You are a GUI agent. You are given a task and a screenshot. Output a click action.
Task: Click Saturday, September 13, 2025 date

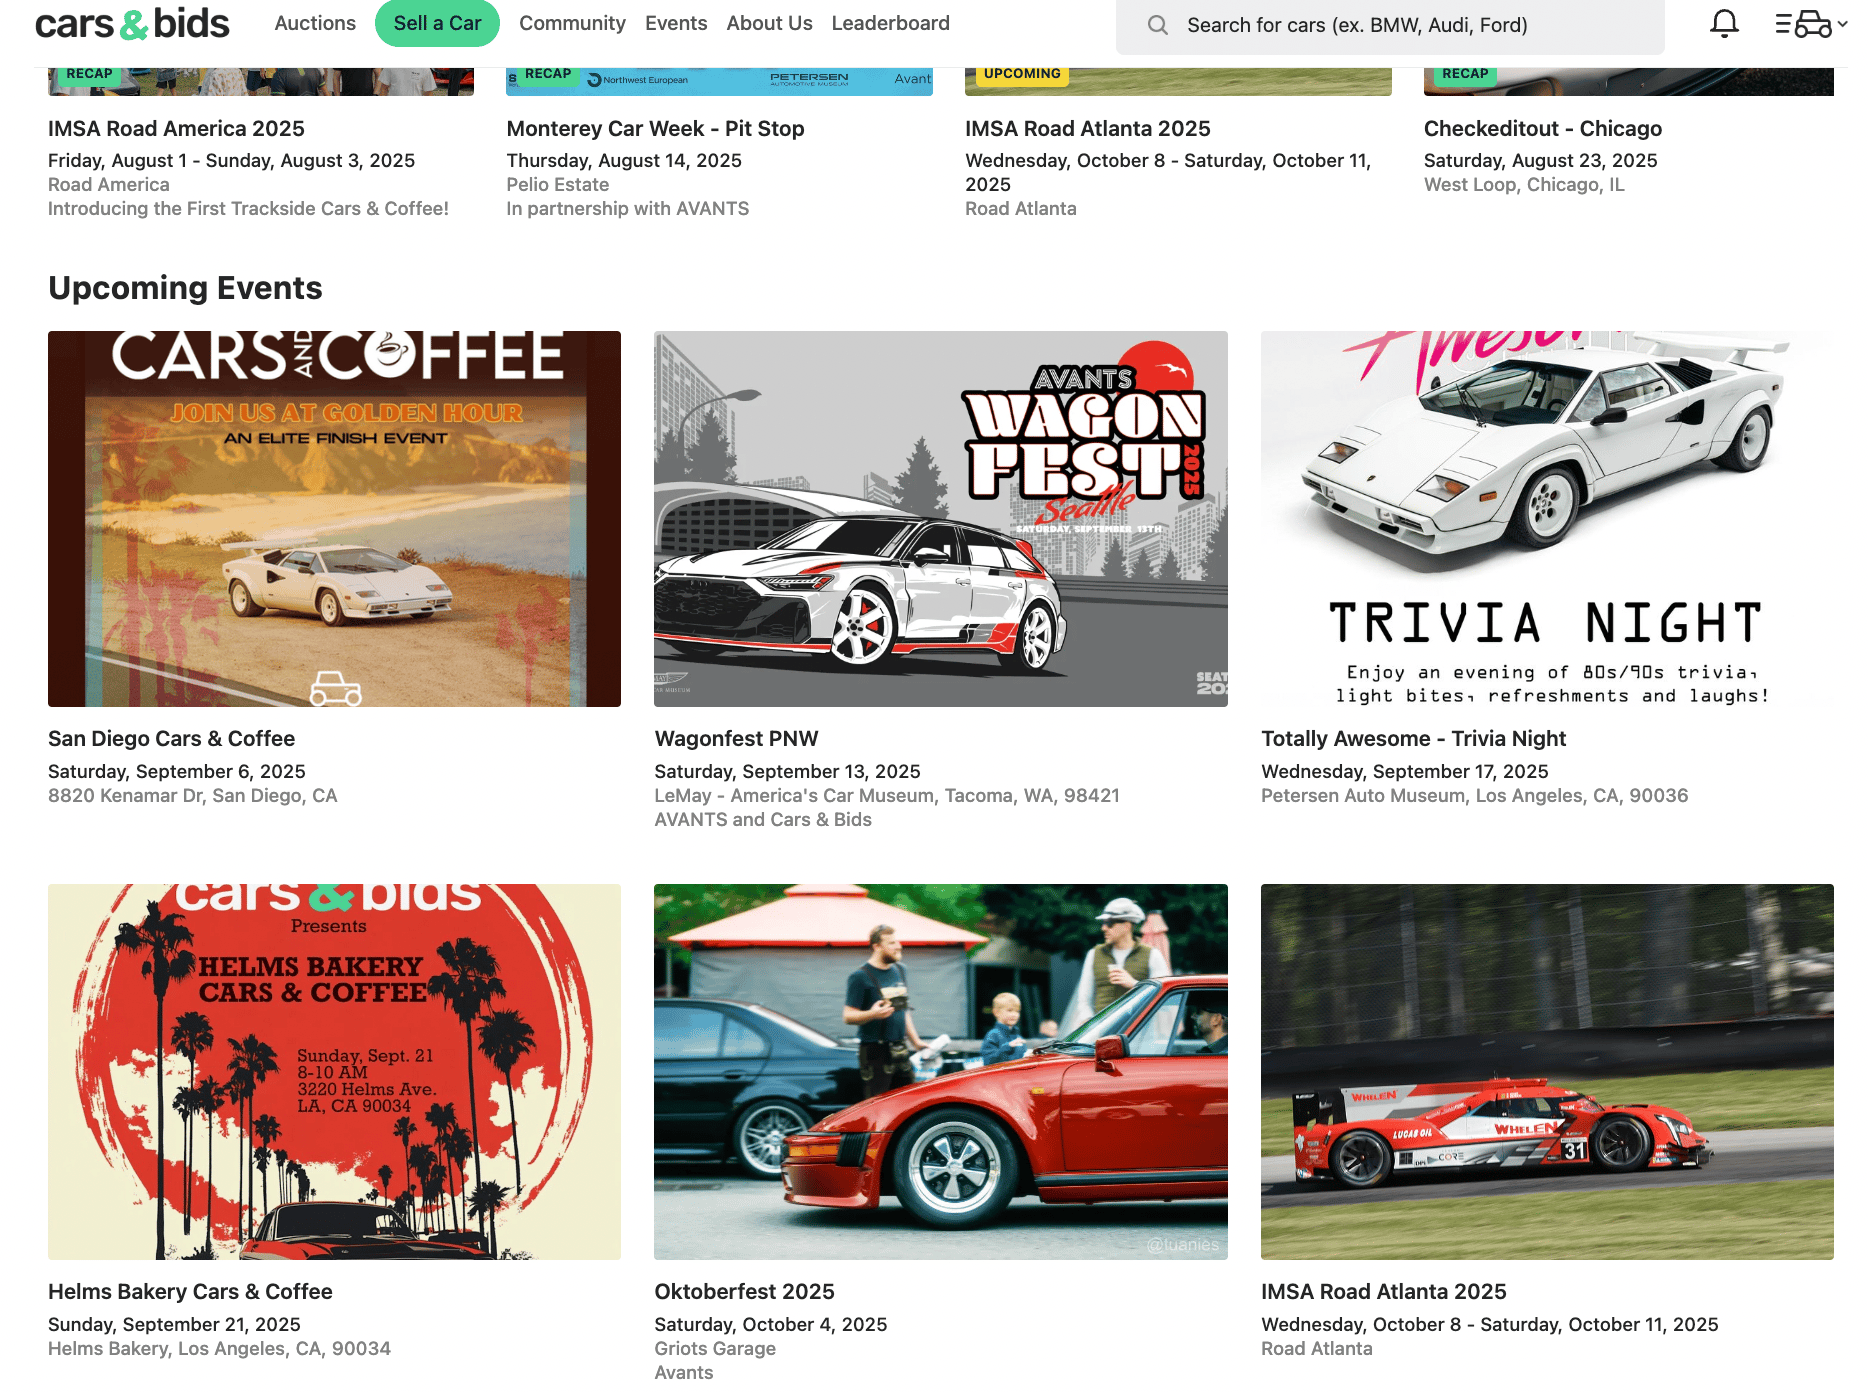(787, 772)
